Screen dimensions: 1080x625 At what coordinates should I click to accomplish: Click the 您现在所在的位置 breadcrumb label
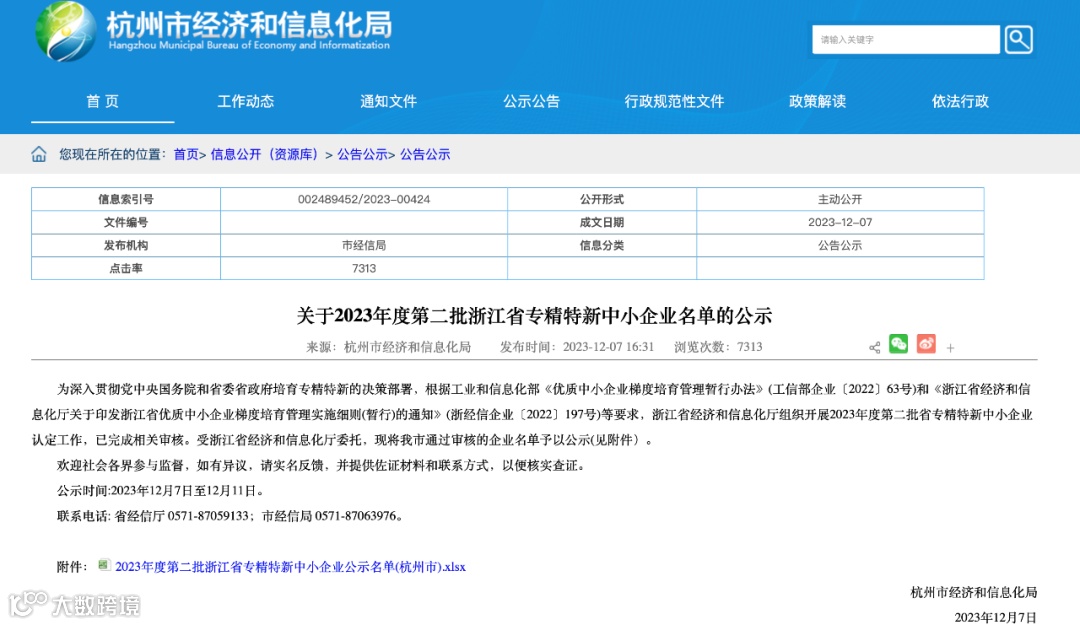[x=112, y=154]
